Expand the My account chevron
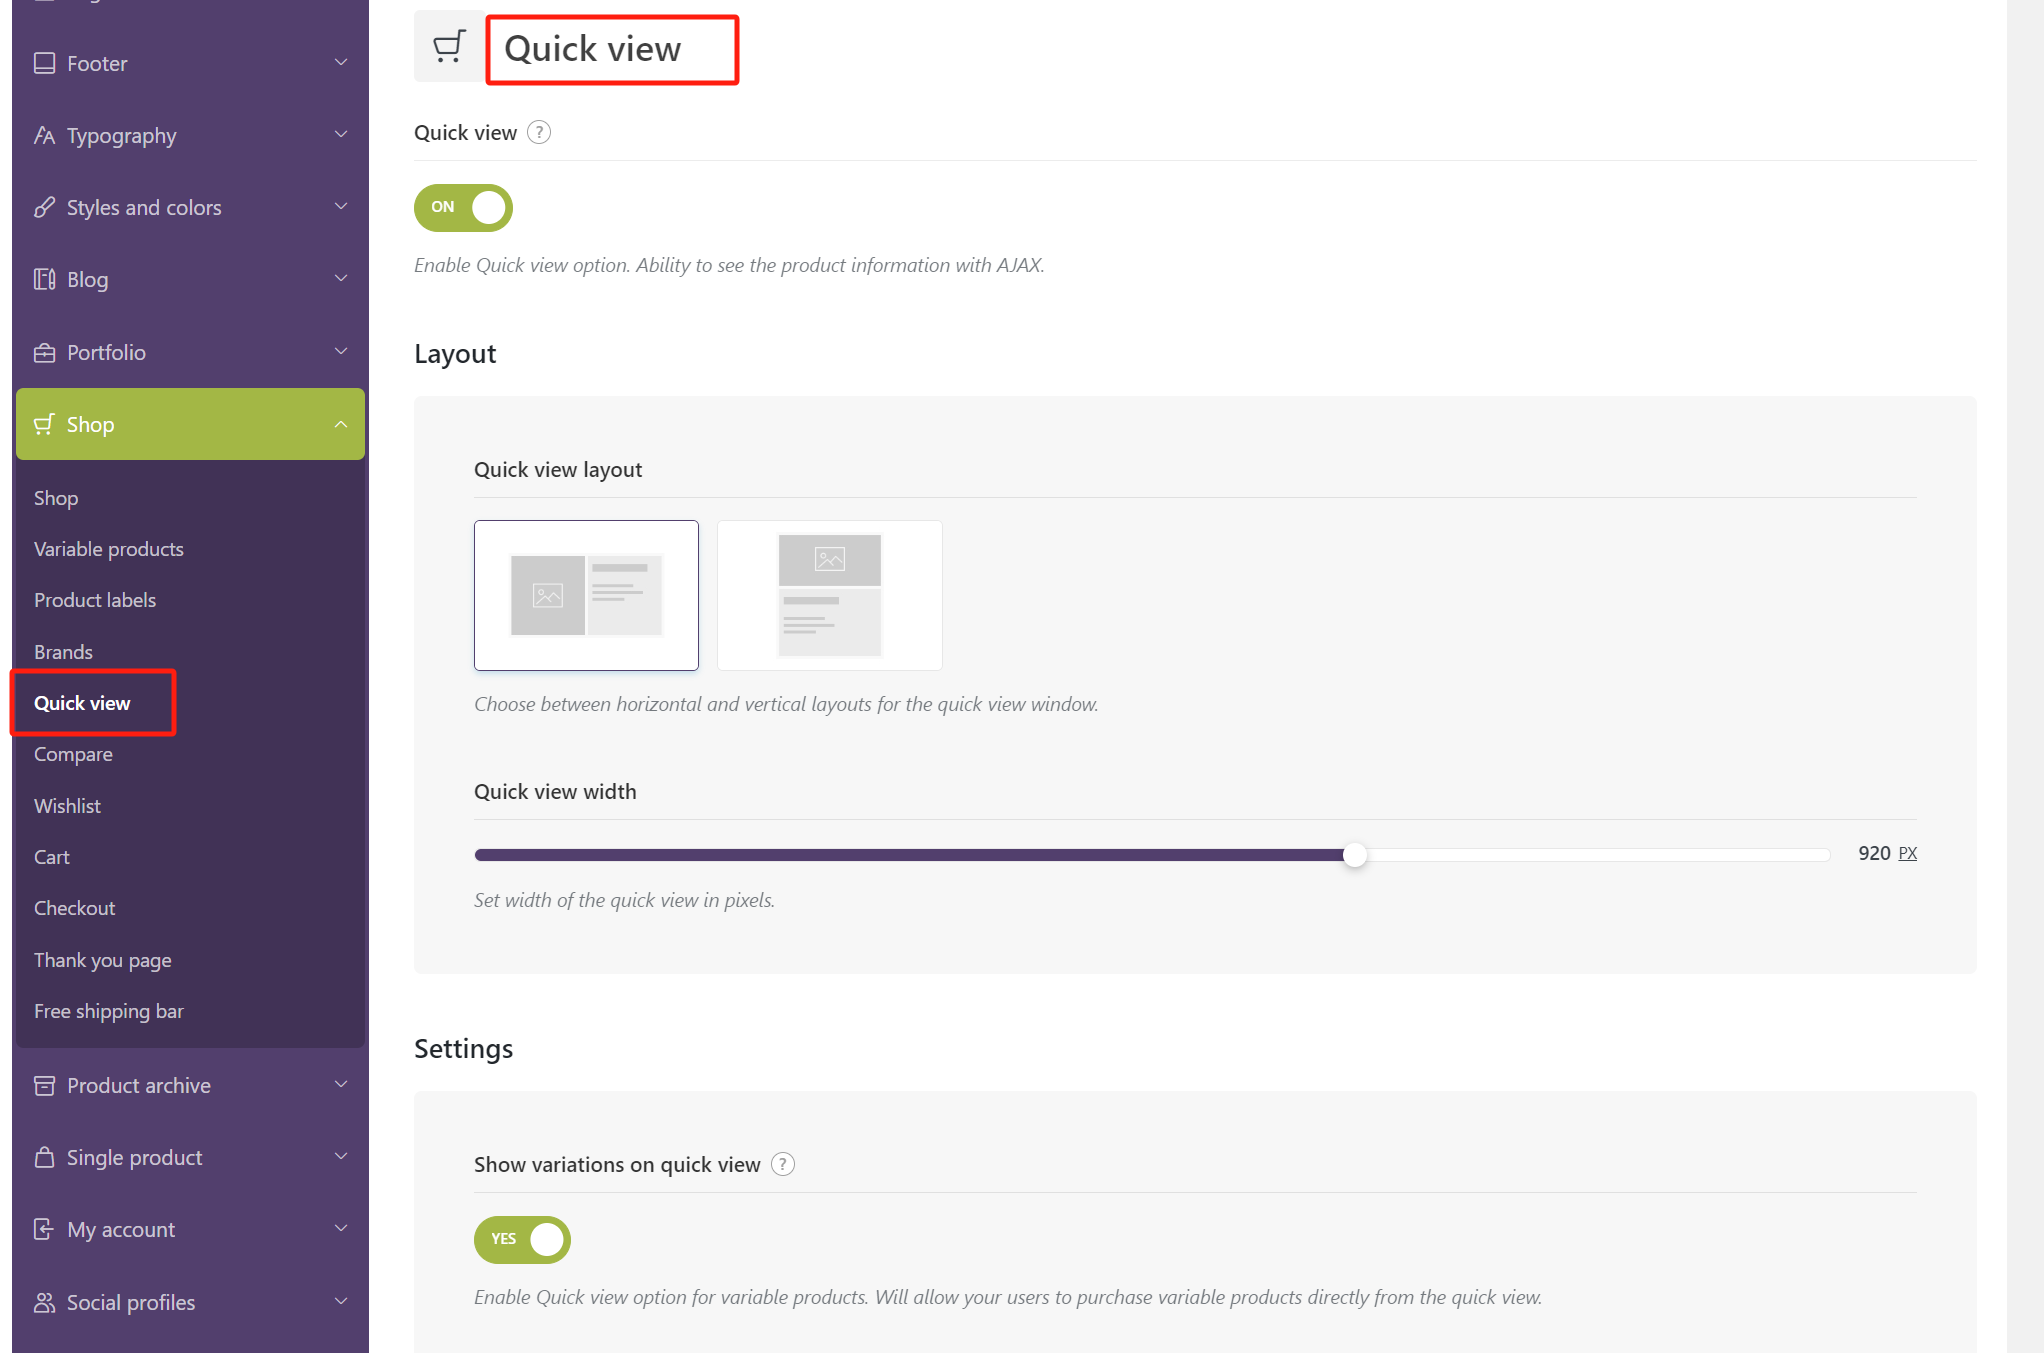Screen dimensions: 2044x1353 (x=341, y=1229)
